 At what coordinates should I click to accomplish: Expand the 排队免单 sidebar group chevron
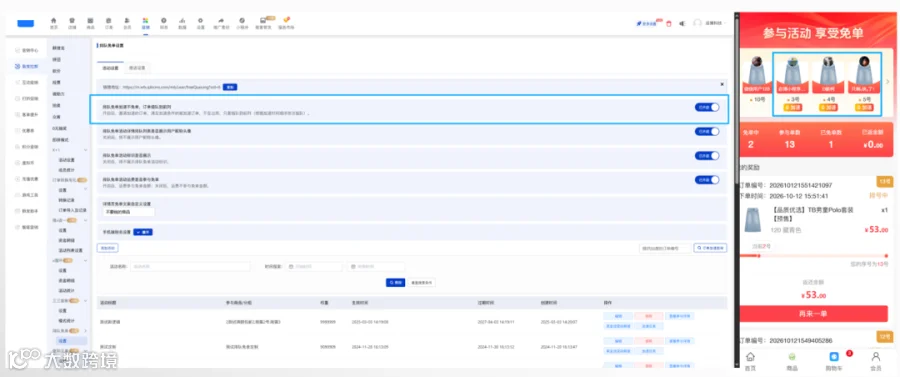(x=86, y=331)
